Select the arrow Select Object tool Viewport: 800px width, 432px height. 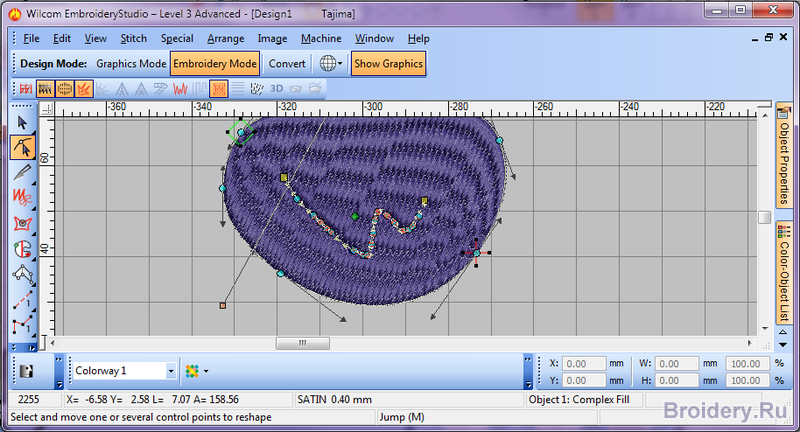[22, 122]
